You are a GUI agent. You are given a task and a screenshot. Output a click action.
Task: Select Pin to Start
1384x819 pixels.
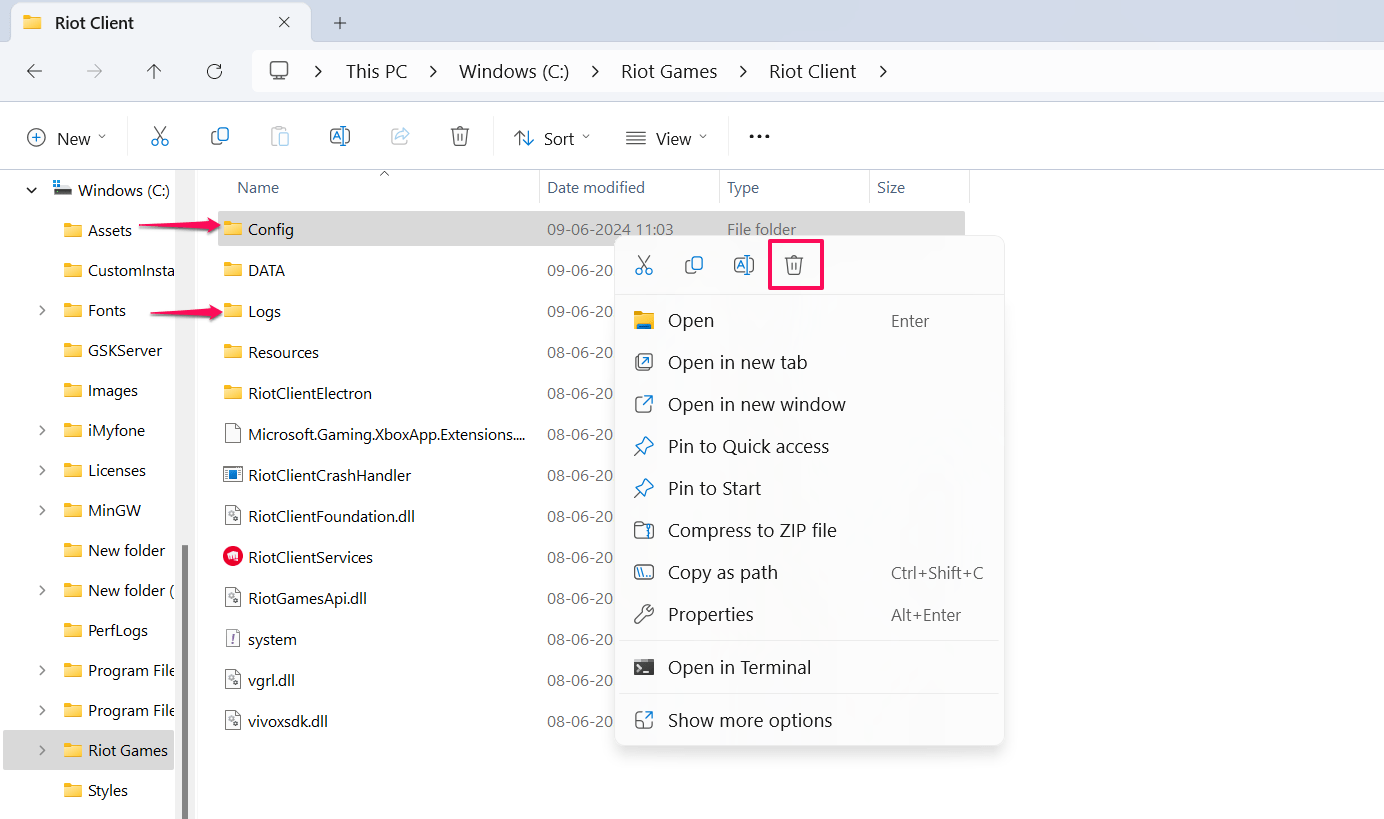(x=809, y=489)
